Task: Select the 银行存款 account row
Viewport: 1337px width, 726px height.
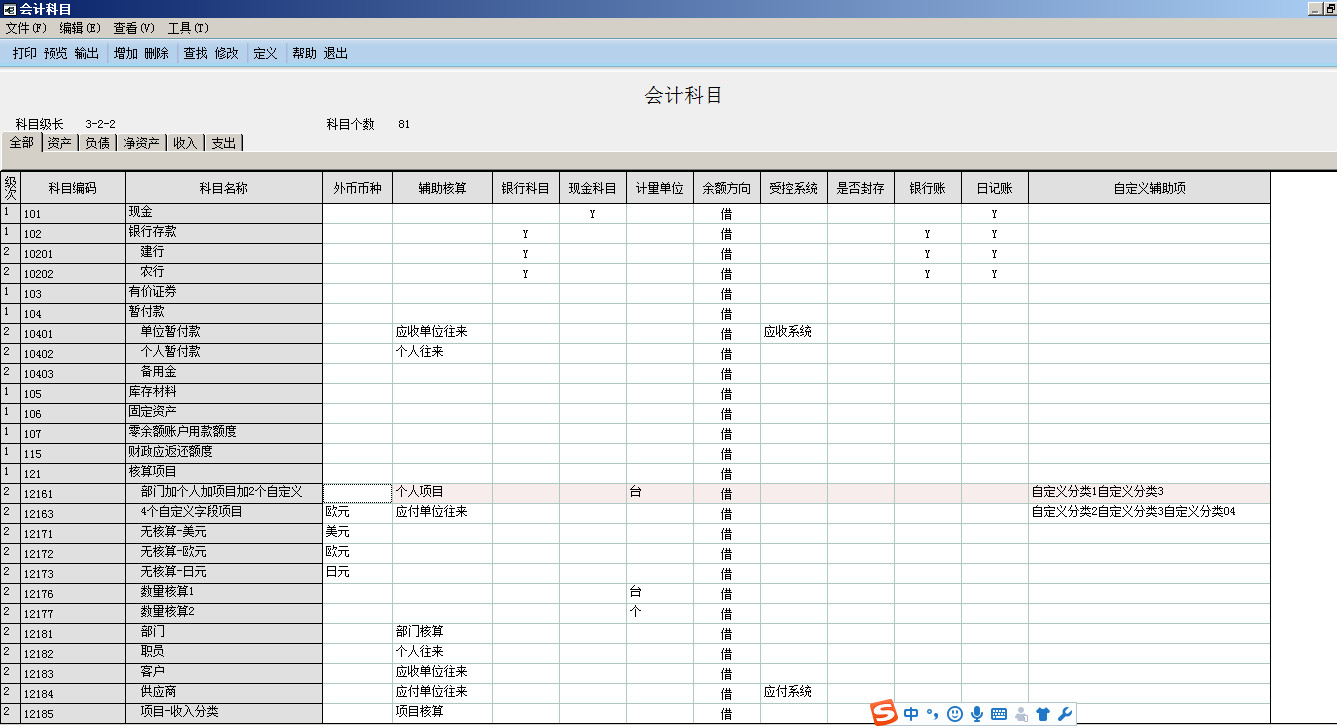Action: [152, 232]
